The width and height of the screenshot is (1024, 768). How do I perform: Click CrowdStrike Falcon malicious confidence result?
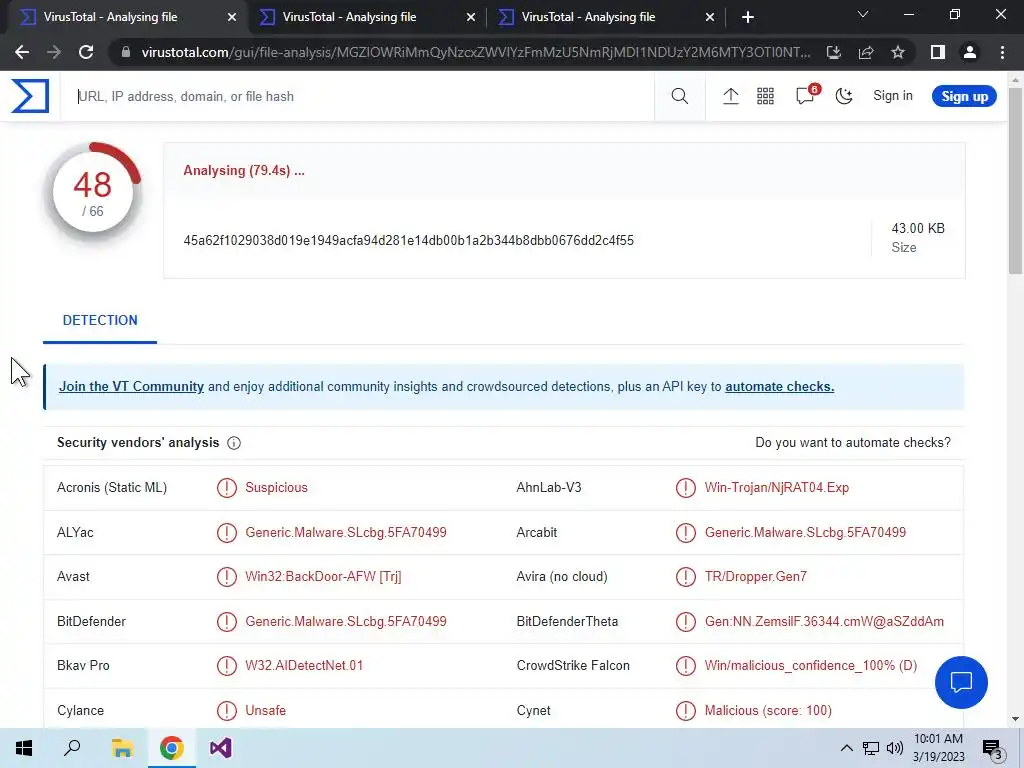pyautogui.click(x=810, y=665)
